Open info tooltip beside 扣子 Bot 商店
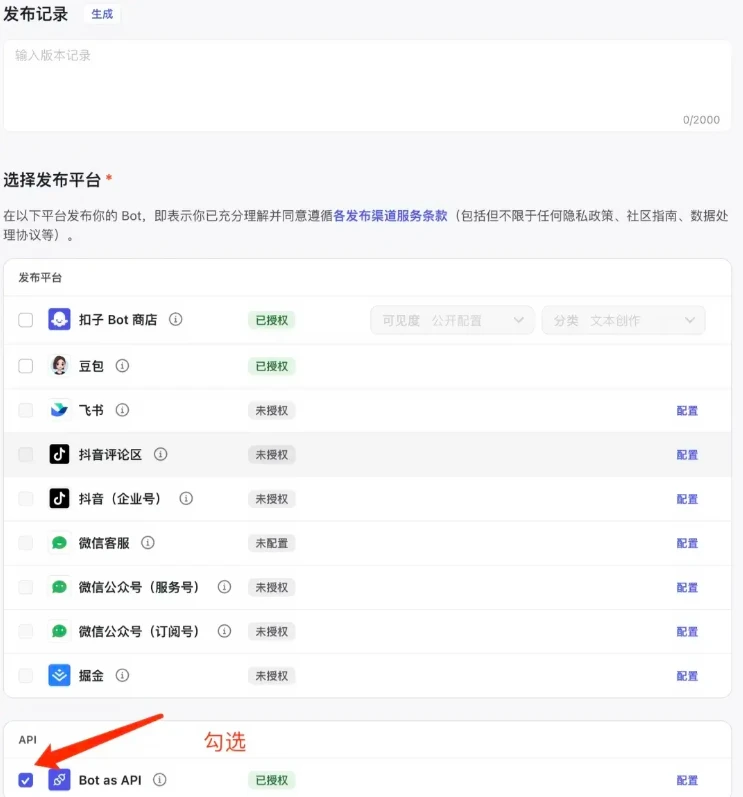The height and width of the screenshot is (797, 743). (175, 319)
